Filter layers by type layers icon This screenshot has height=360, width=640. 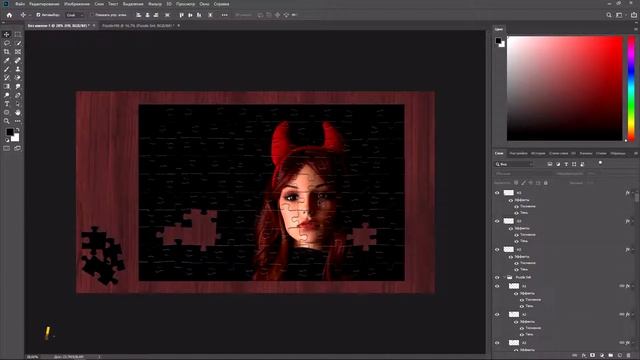click(x=566, y=164)
